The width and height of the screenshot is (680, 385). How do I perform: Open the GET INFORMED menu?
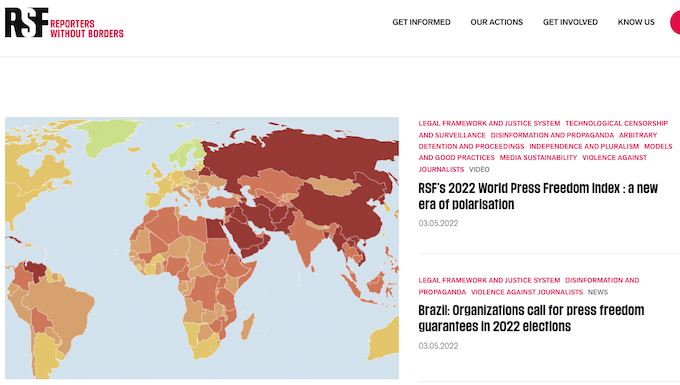tap(421, 22)
